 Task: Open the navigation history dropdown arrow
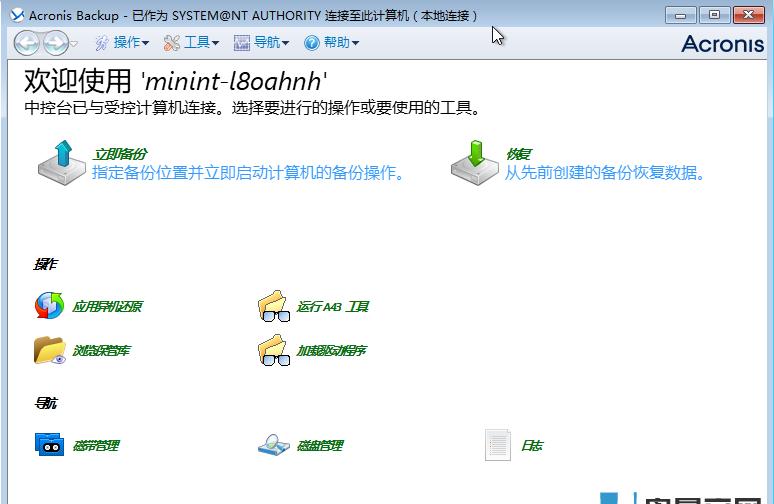pos(74,43)
